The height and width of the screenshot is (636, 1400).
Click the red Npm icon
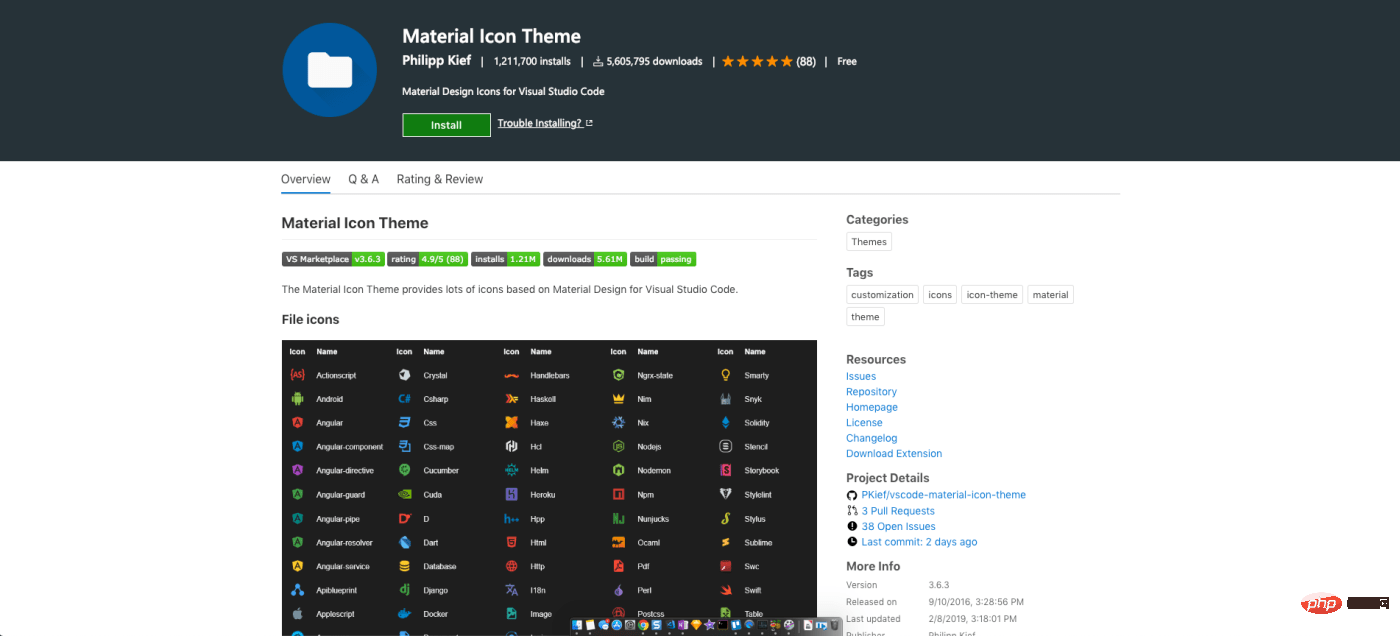tap(618, 494)
